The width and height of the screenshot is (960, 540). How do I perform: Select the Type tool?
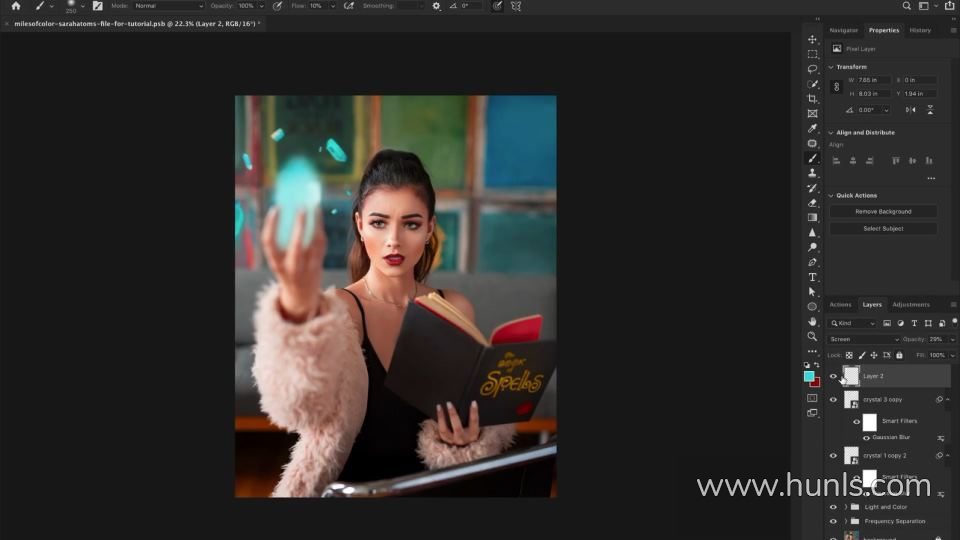(x=812, y=277)
